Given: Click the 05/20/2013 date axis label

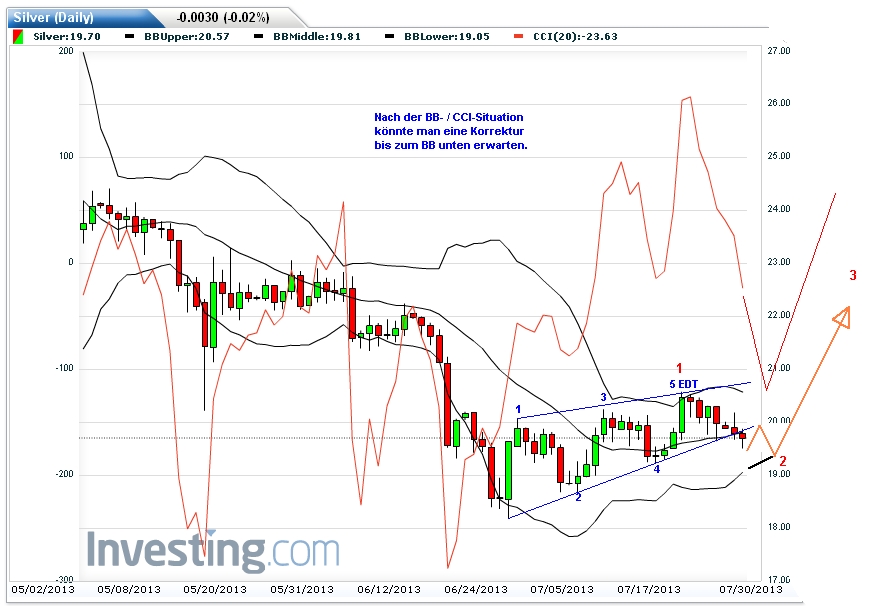Looking at the screenshot, I should pyautogui.click(x=215, y=590).
